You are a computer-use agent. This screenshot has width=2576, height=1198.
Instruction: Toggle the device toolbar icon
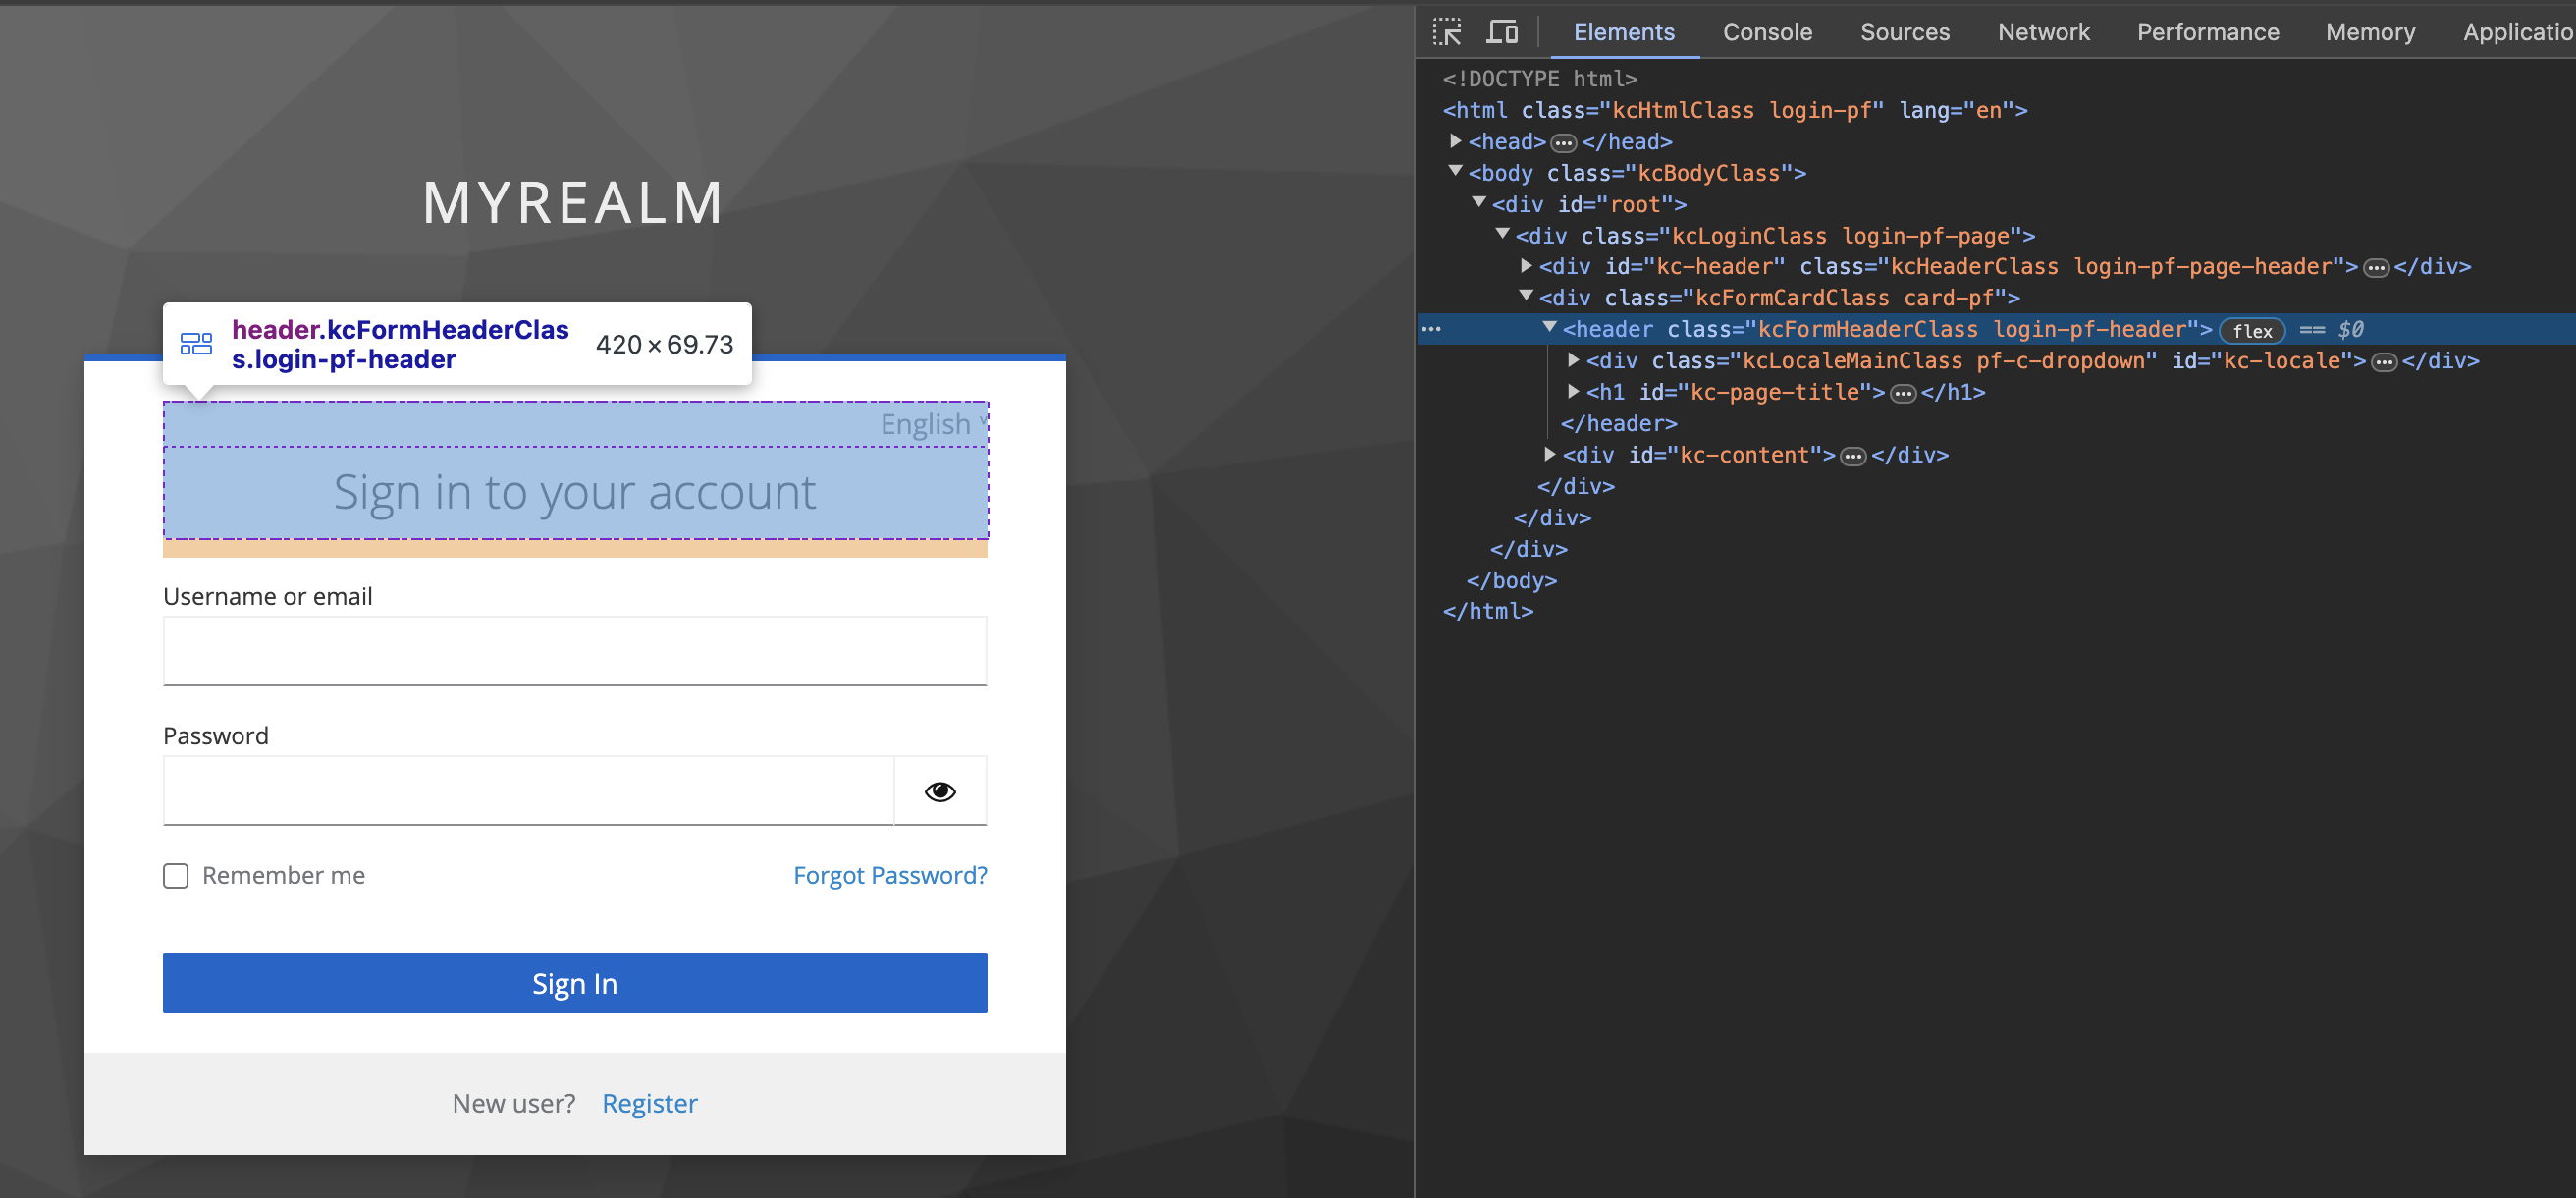pos(1501,32)
